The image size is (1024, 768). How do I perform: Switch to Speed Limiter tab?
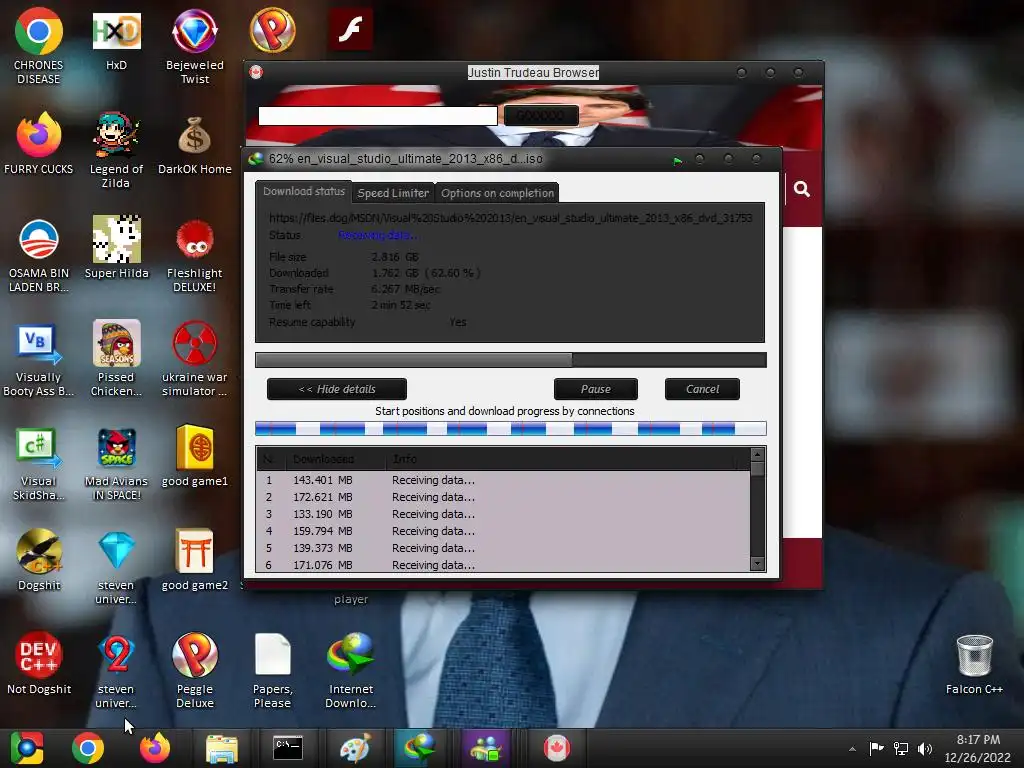[x=393, y=193]
